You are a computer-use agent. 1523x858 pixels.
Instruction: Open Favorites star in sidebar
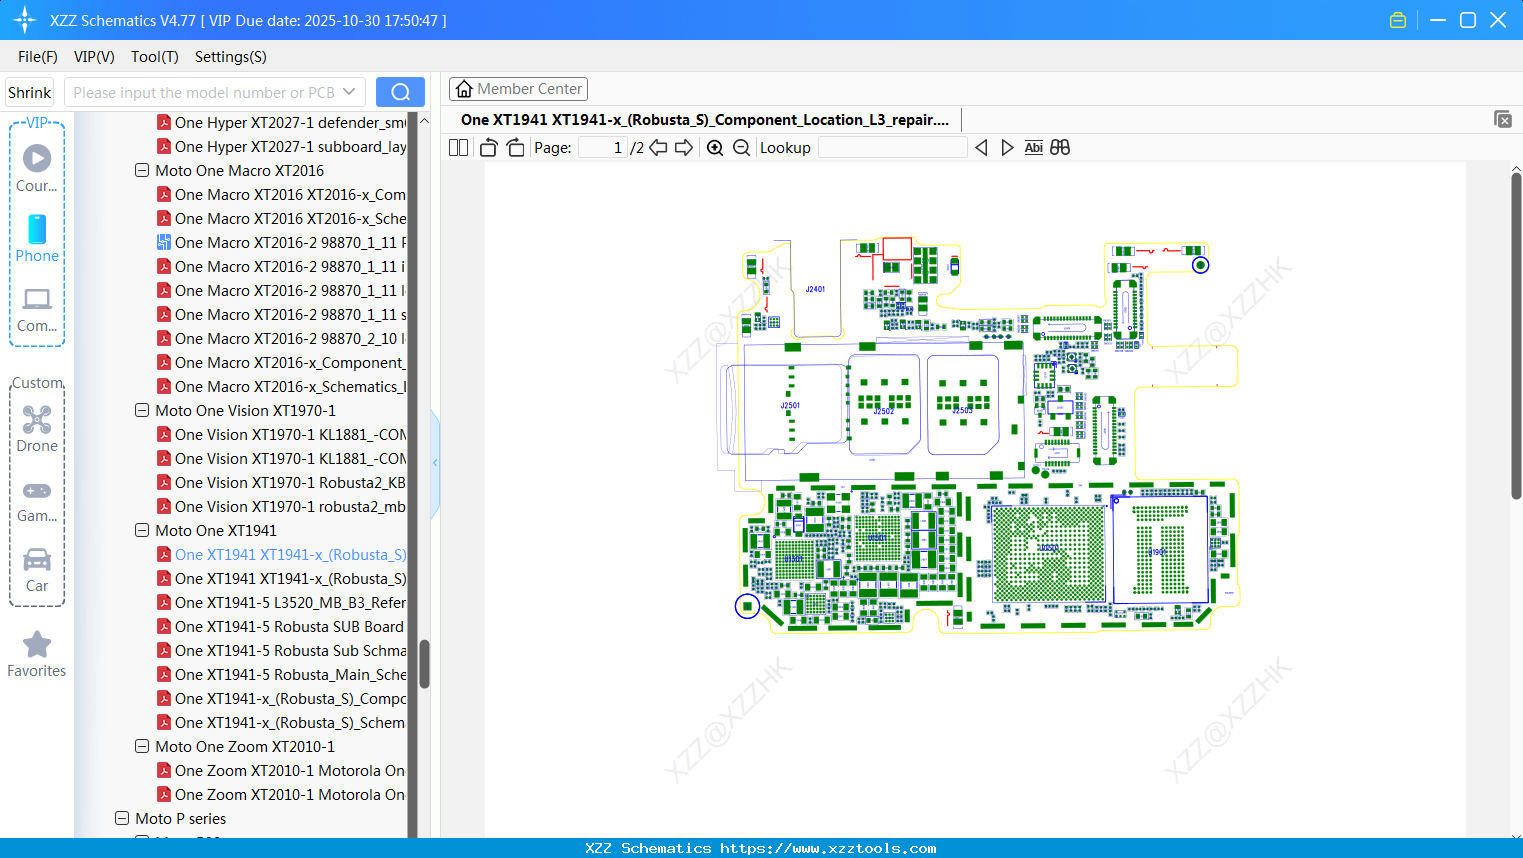click(x=37, y=654)
